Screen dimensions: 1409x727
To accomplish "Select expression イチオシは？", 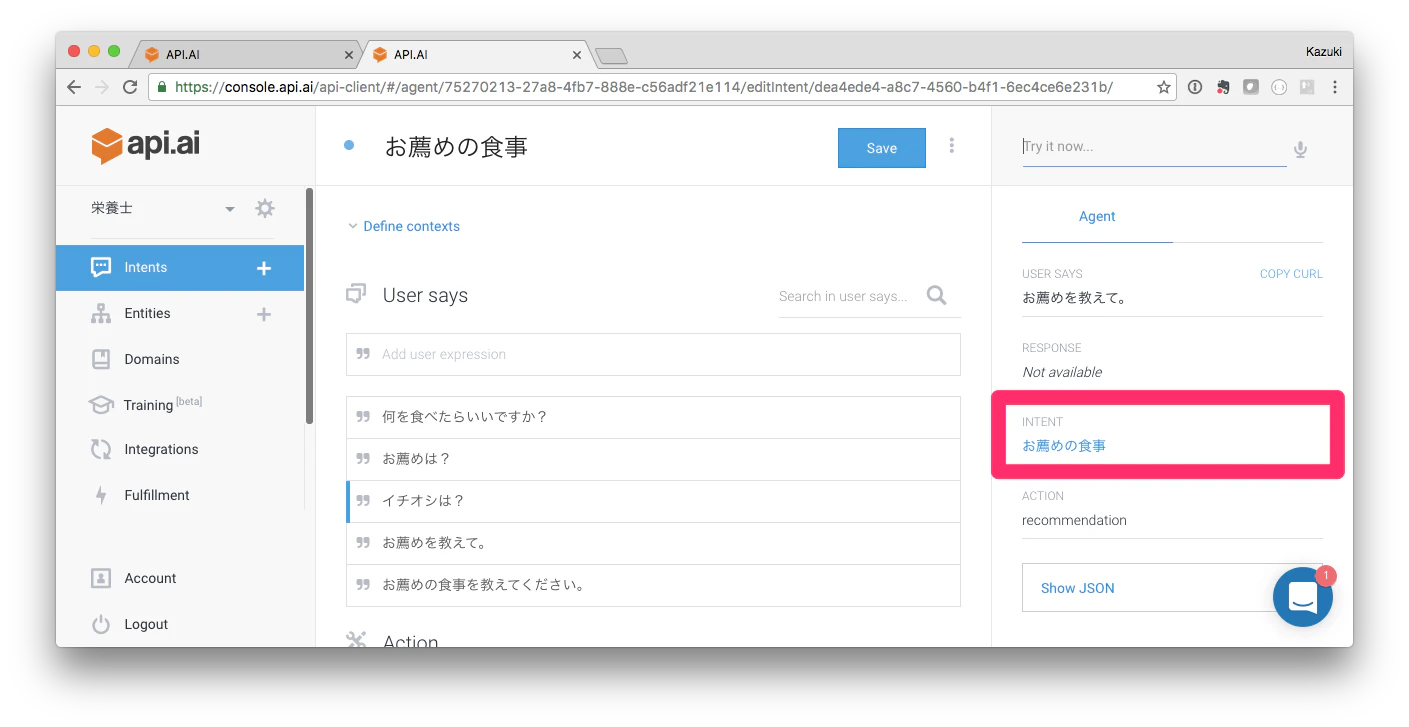I will pyautogui.click(x=653, y=501).
